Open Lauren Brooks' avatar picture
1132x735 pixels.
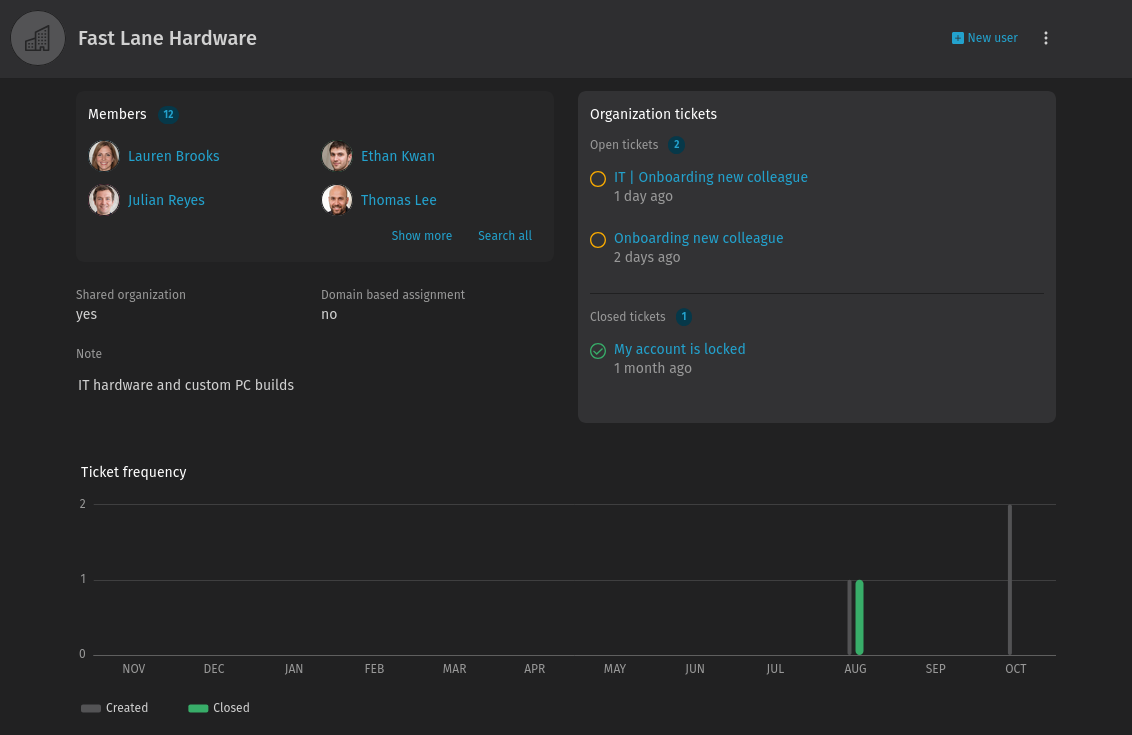coord(104,156)
